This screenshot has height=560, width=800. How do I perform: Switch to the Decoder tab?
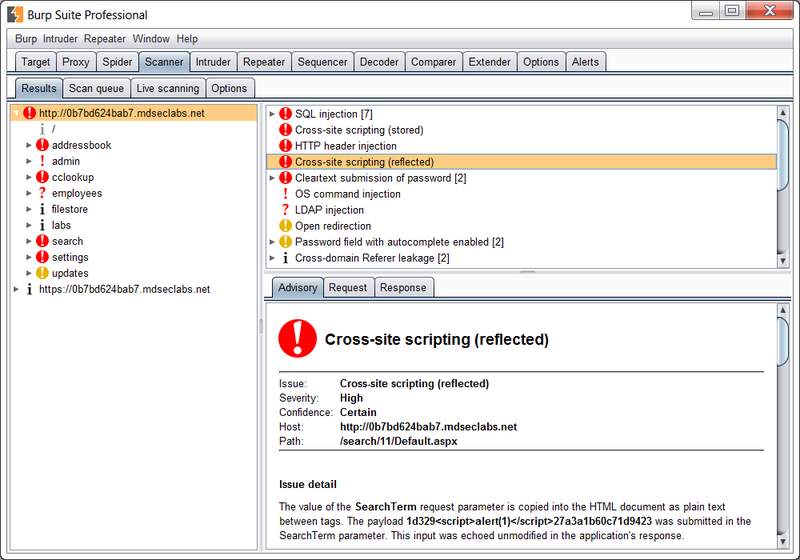click(x=379, y=62)
